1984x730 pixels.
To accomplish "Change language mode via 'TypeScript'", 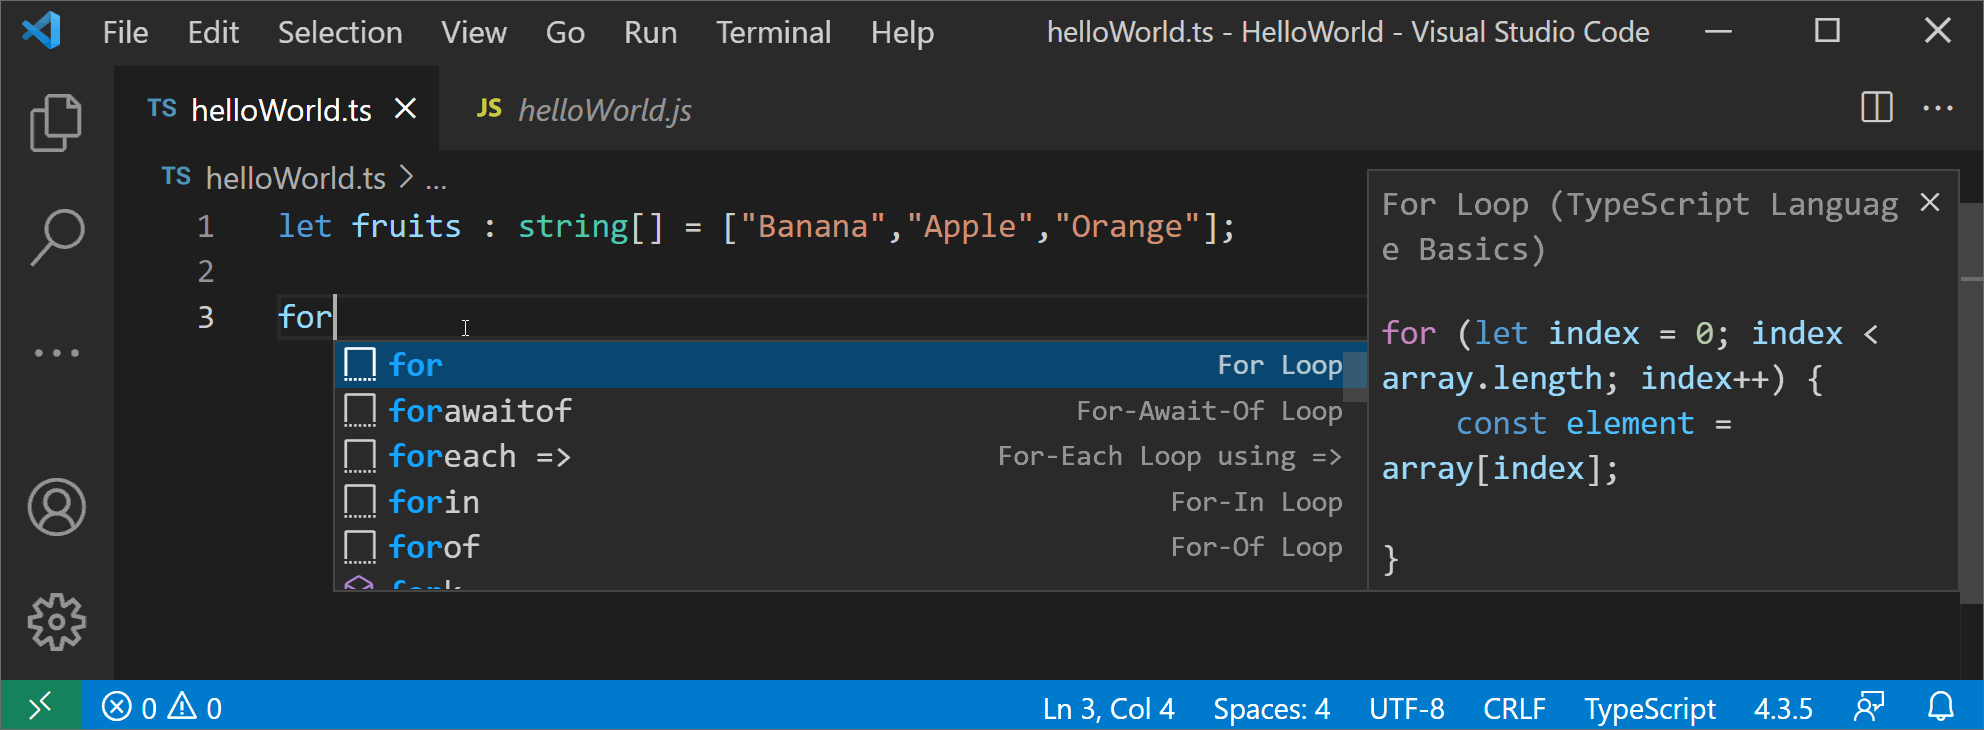I will pos(1650,708).
